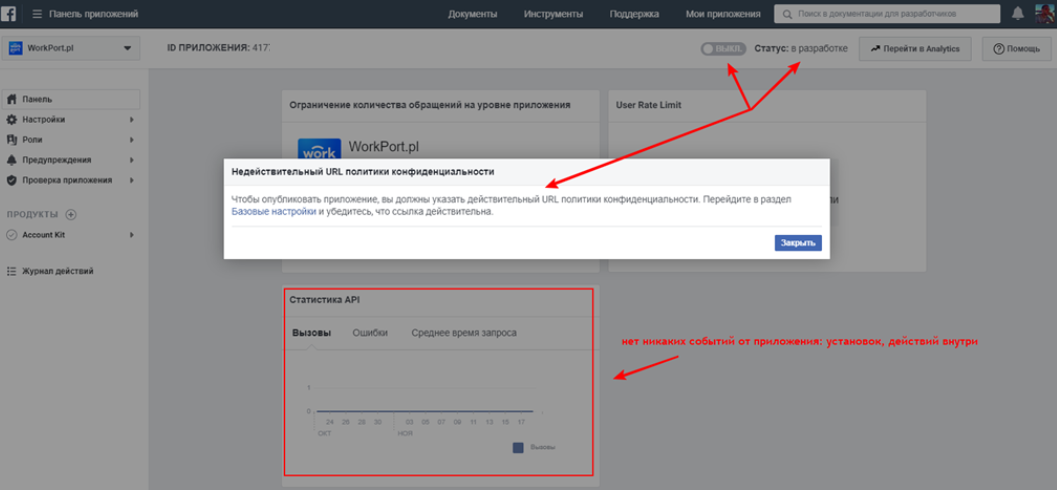The width and height of the screenshot is (1057, 490).
Task: Click the Статистика API card heading
Action: (325, 300)
